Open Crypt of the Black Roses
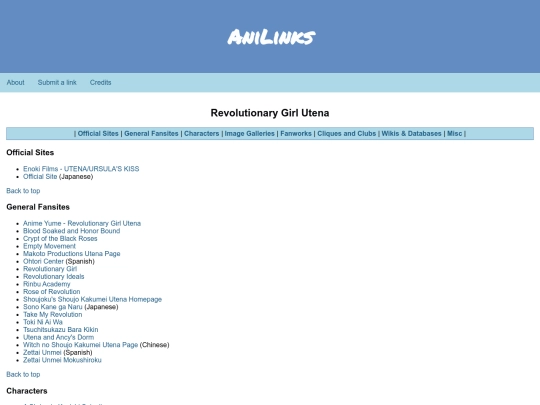This screenshot has width=540, height=405. (60, 239)
